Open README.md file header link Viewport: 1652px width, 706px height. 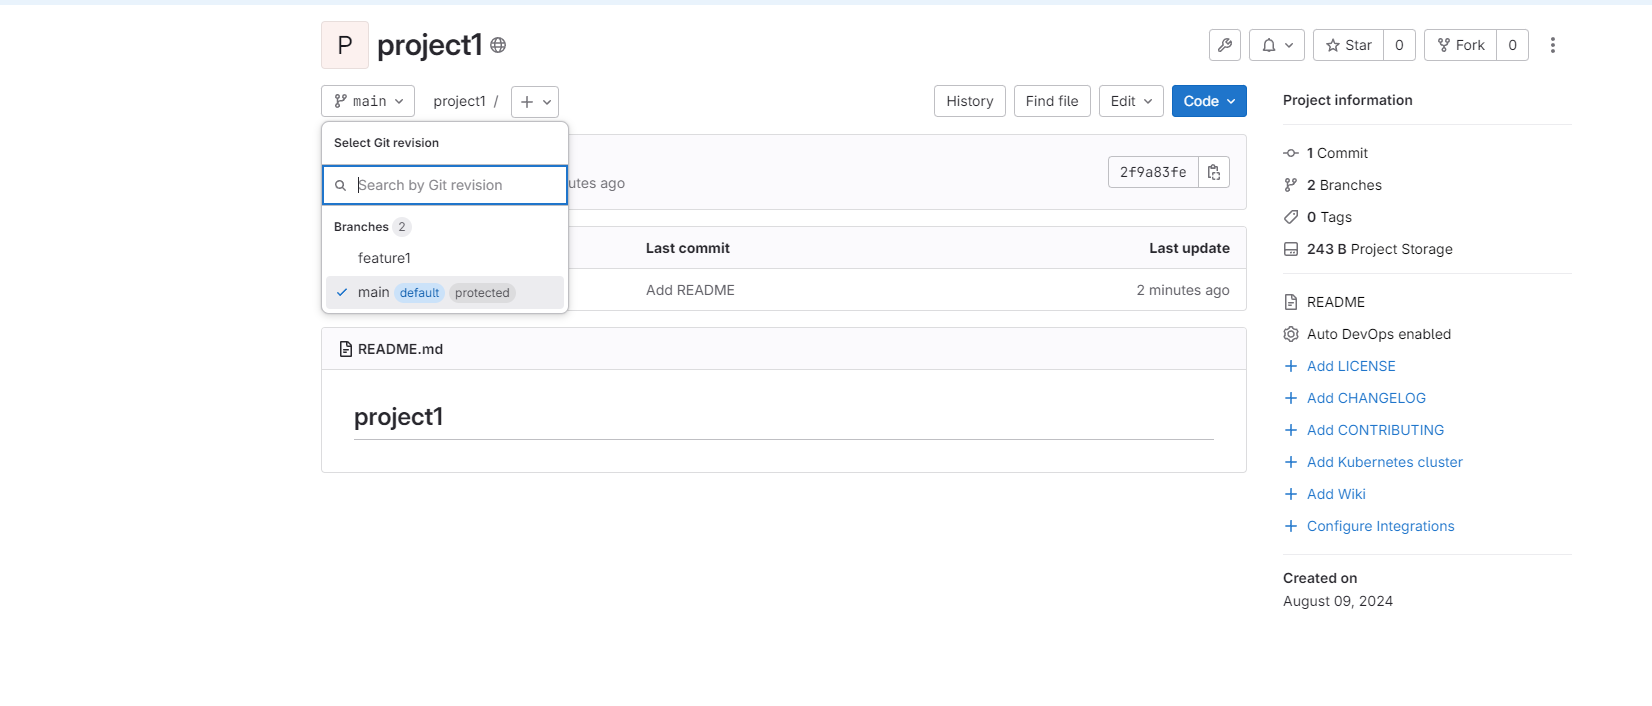[400, 349]
